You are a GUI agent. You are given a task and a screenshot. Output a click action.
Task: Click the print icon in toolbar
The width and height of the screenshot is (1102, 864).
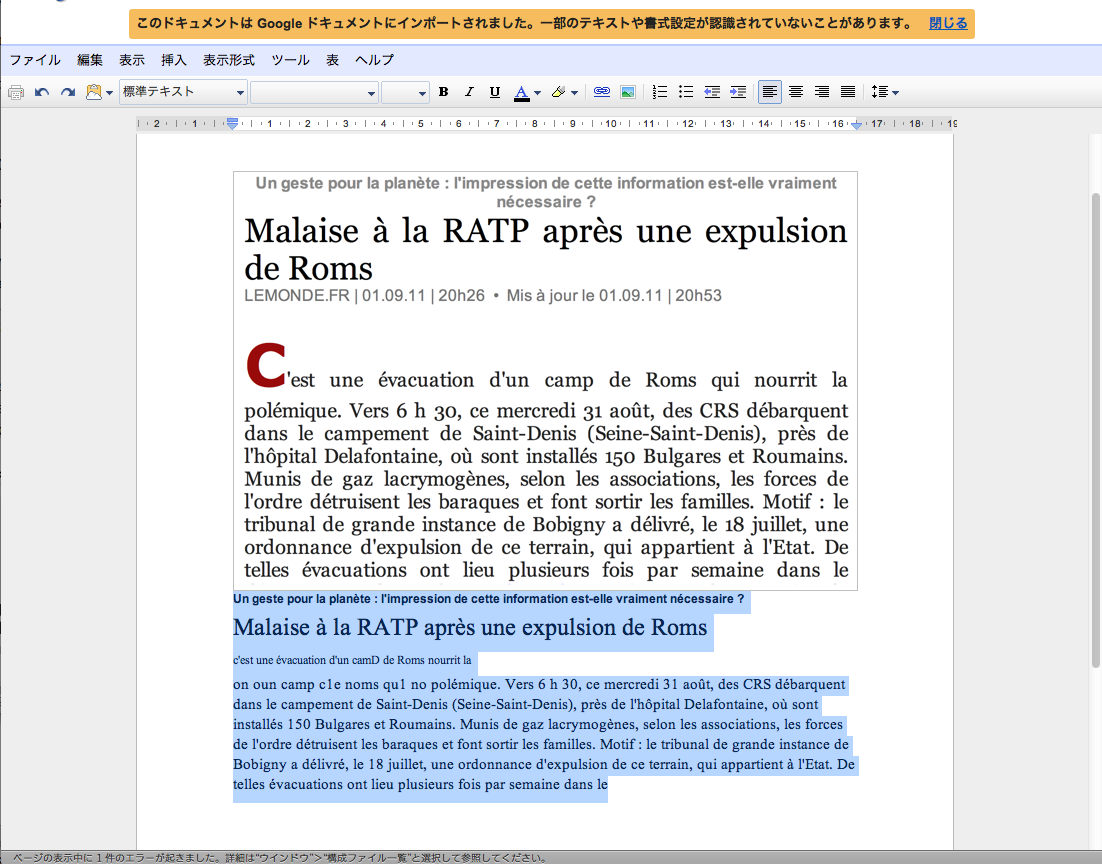coord(16,92)
